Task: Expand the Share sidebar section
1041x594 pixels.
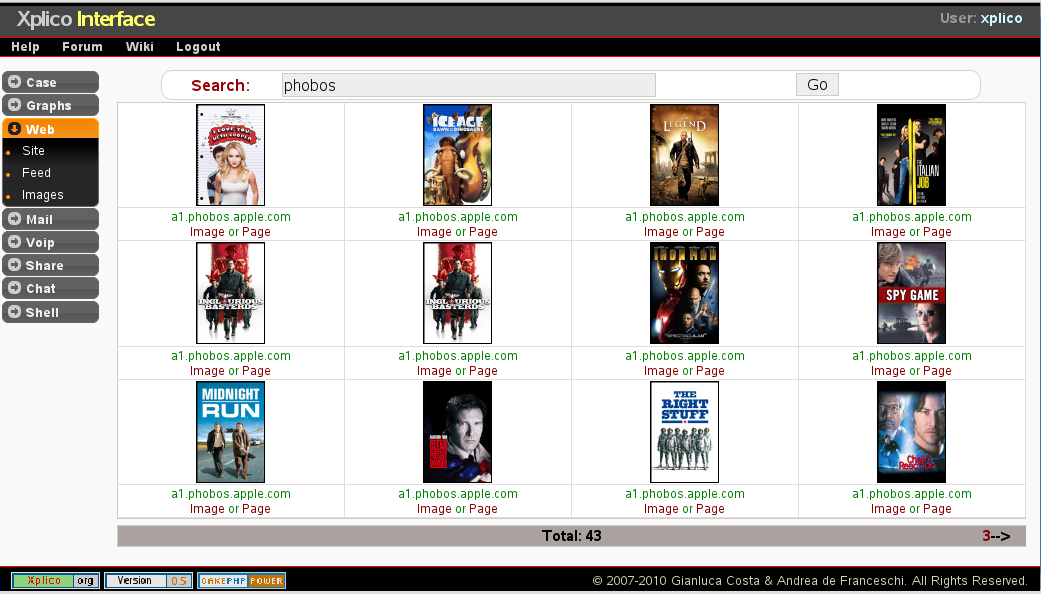Action: click(50, 265)
